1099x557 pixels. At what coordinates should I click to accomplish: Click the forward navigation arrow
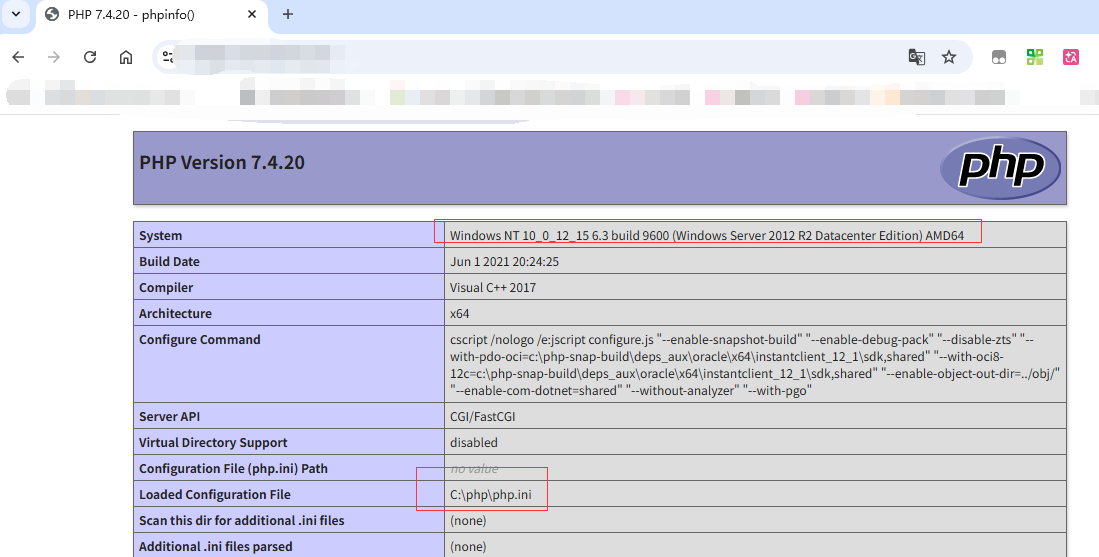(x=54, y=57)
